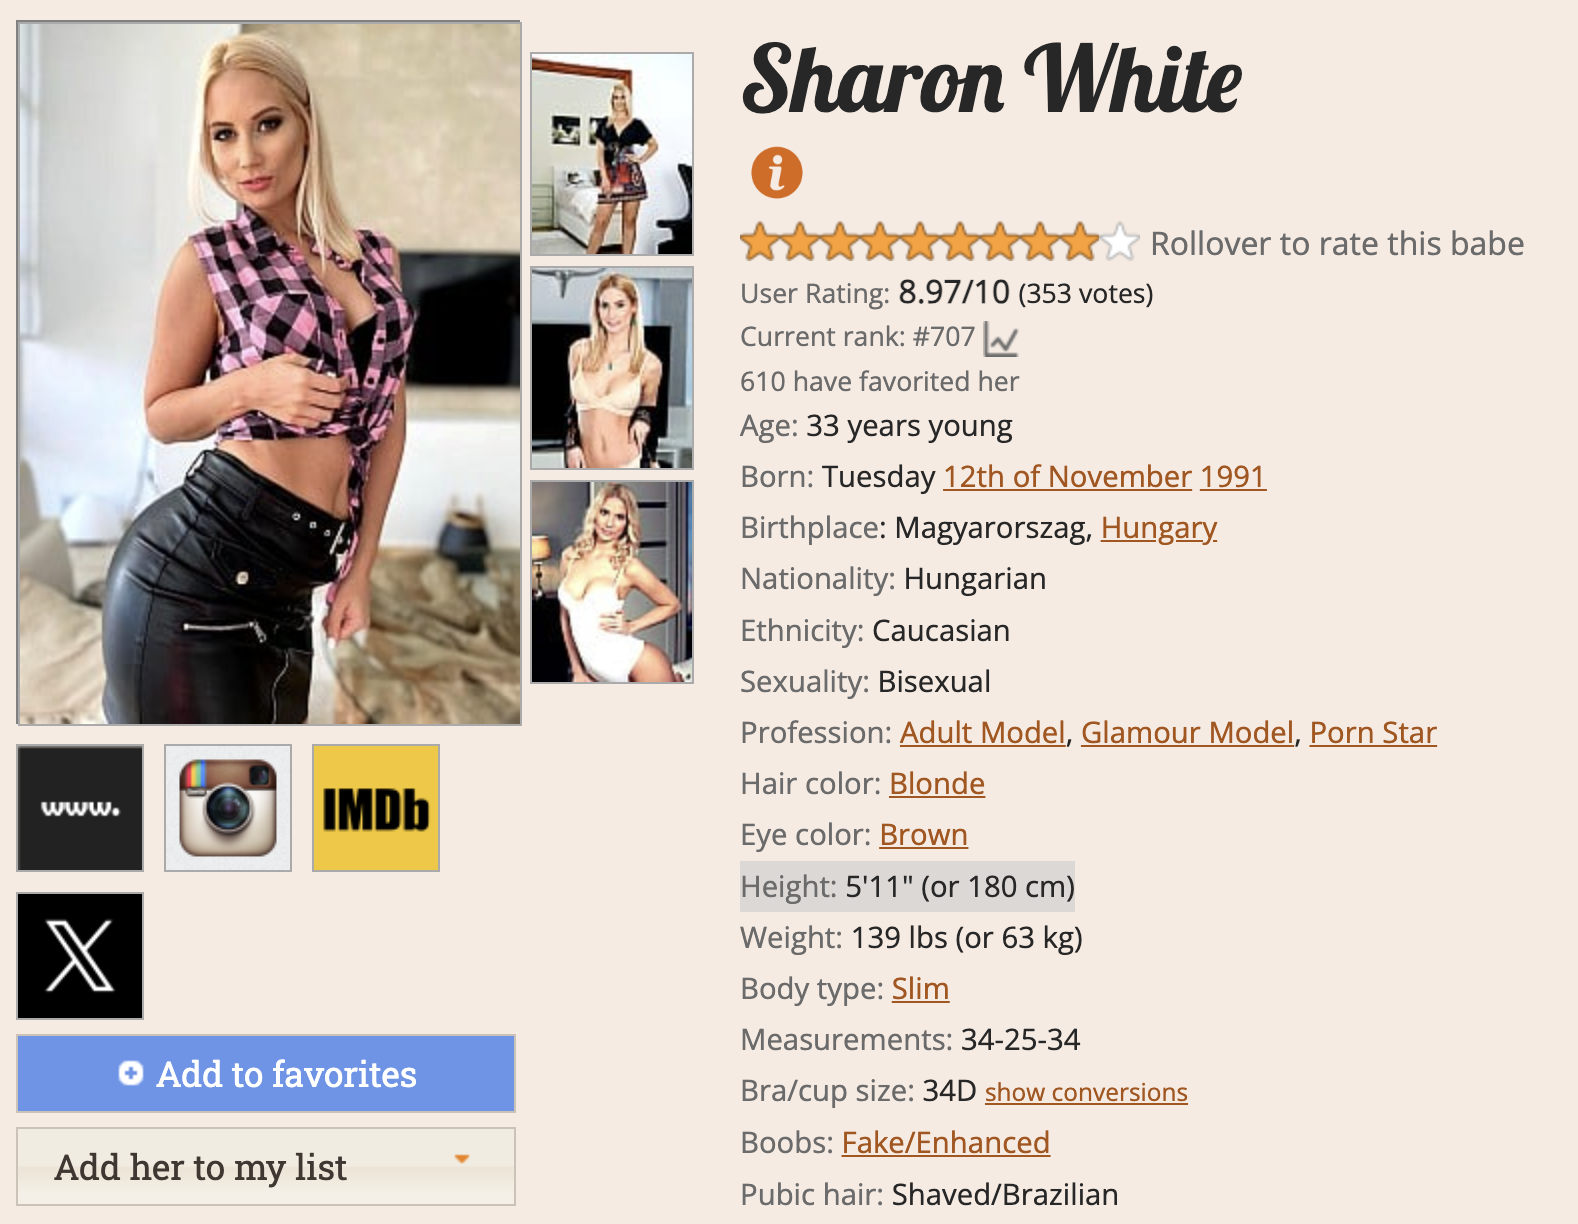This screenshot has height=1224, width=1578.
Task: Open the www website icon
Action: (80, 808)
